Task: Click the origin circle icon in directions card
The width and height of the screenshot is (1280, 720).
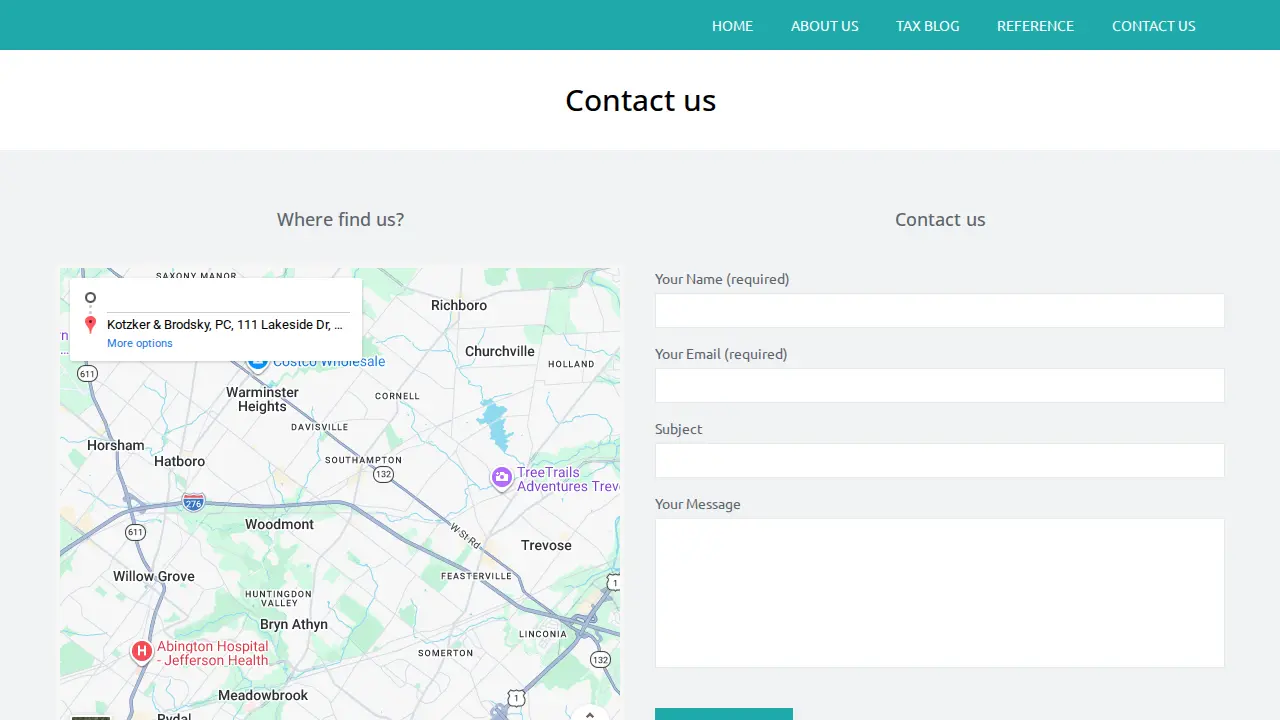Action: [x=90, y=298]
